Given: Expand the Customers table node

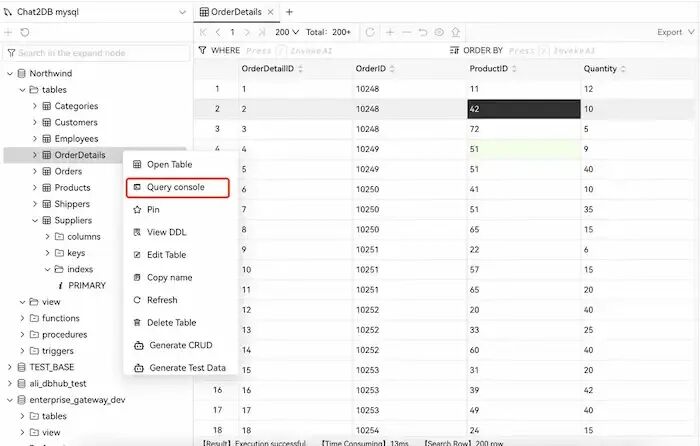Looking at the screenshot, I should [35, 122].
